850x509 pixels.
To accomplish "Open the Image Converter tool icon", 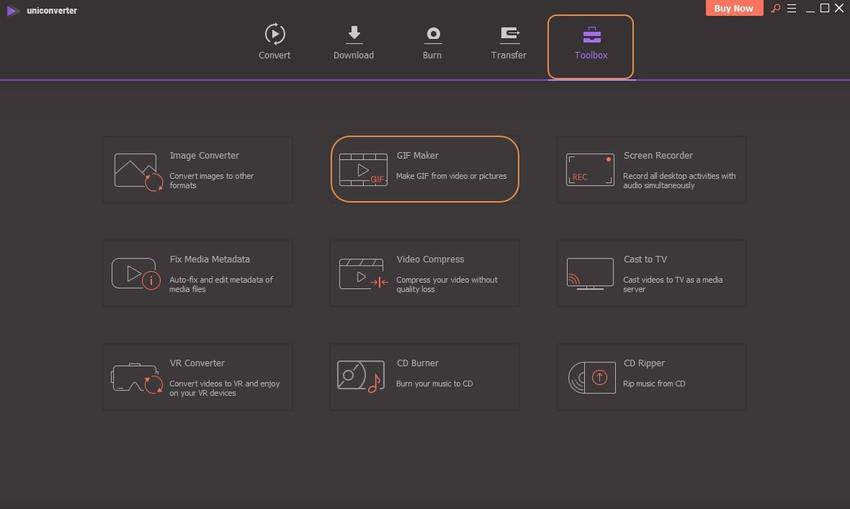I will (x=137, y=170).
